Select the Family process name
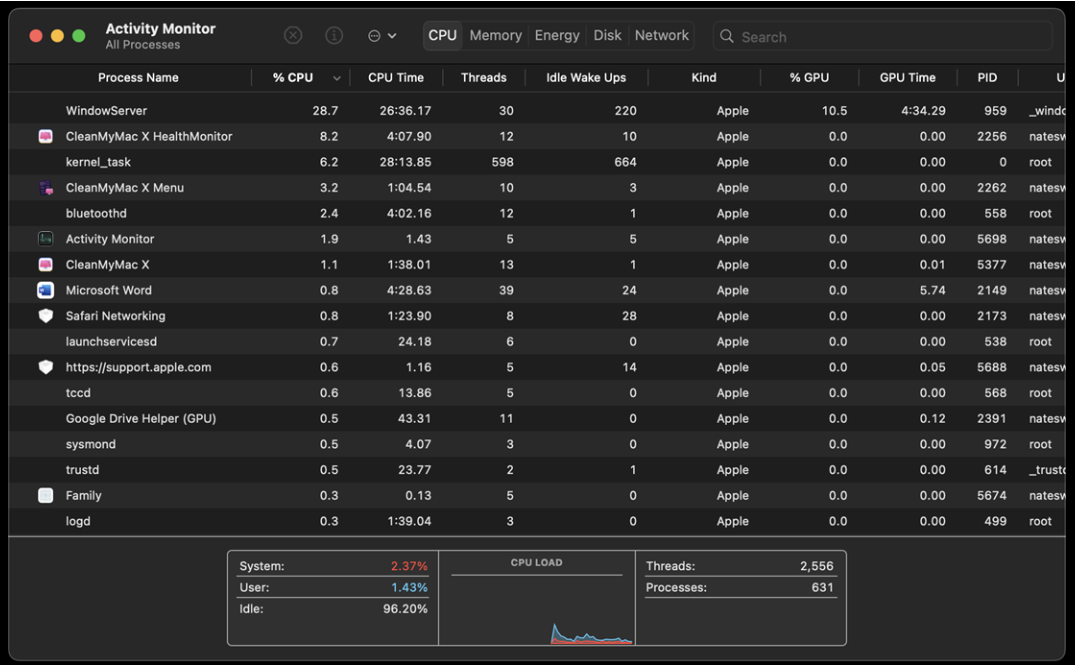 pos(84,495)
